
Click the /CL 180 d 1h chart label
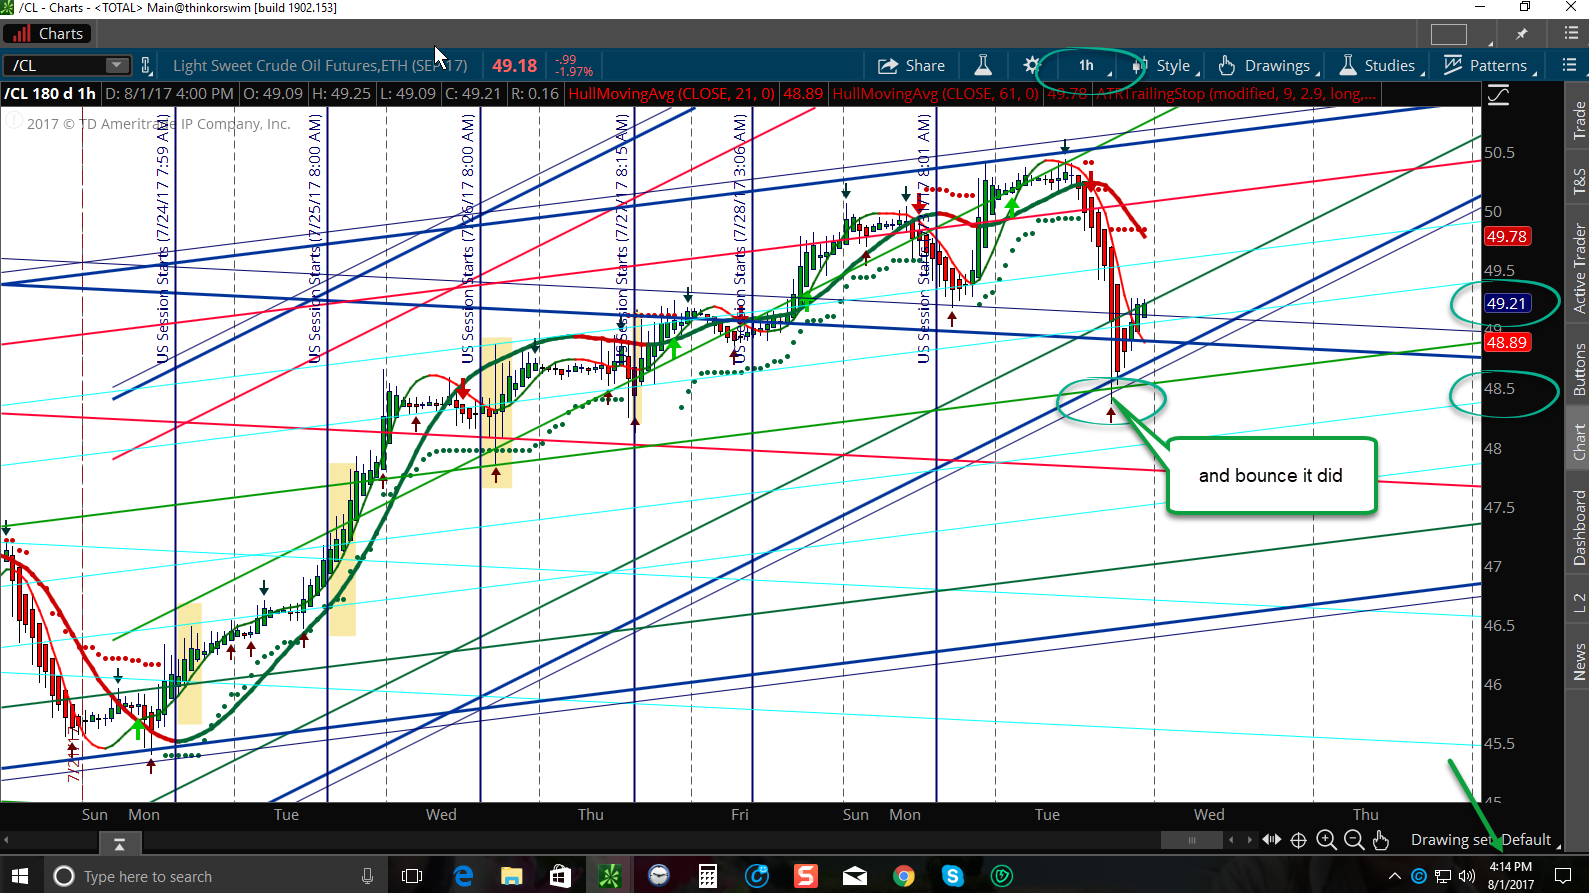50,94
